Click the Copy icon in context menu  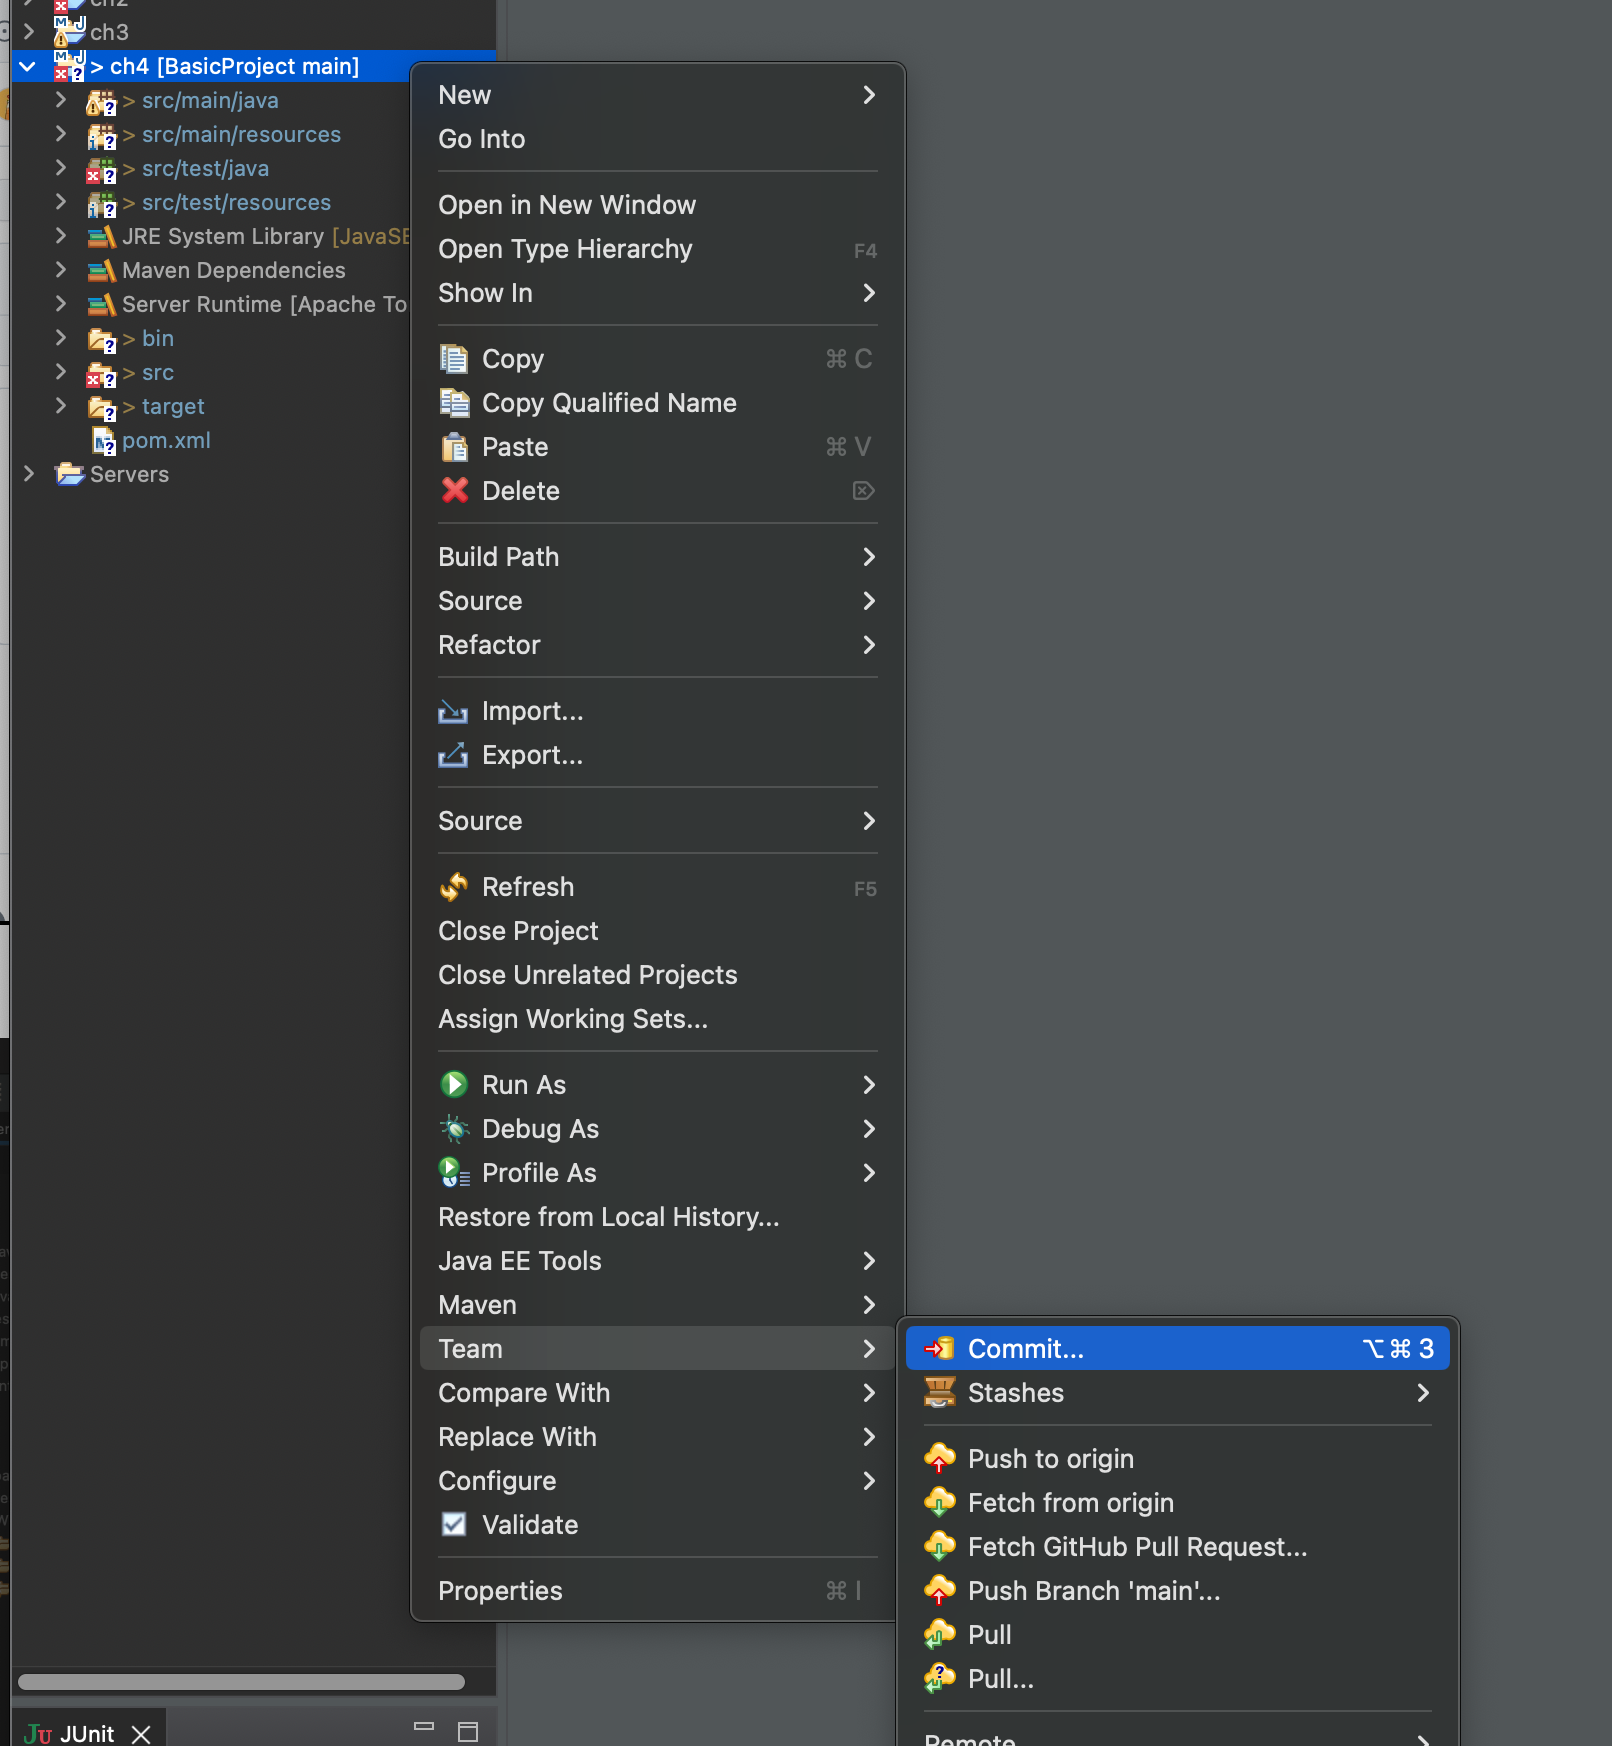[454, 359]
